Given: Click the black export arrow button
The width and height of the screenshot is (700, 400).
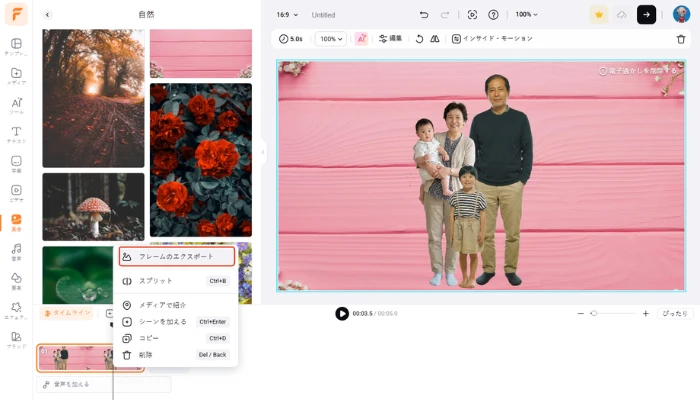Looking at the screenshot, I should click(x=646, y=15).
